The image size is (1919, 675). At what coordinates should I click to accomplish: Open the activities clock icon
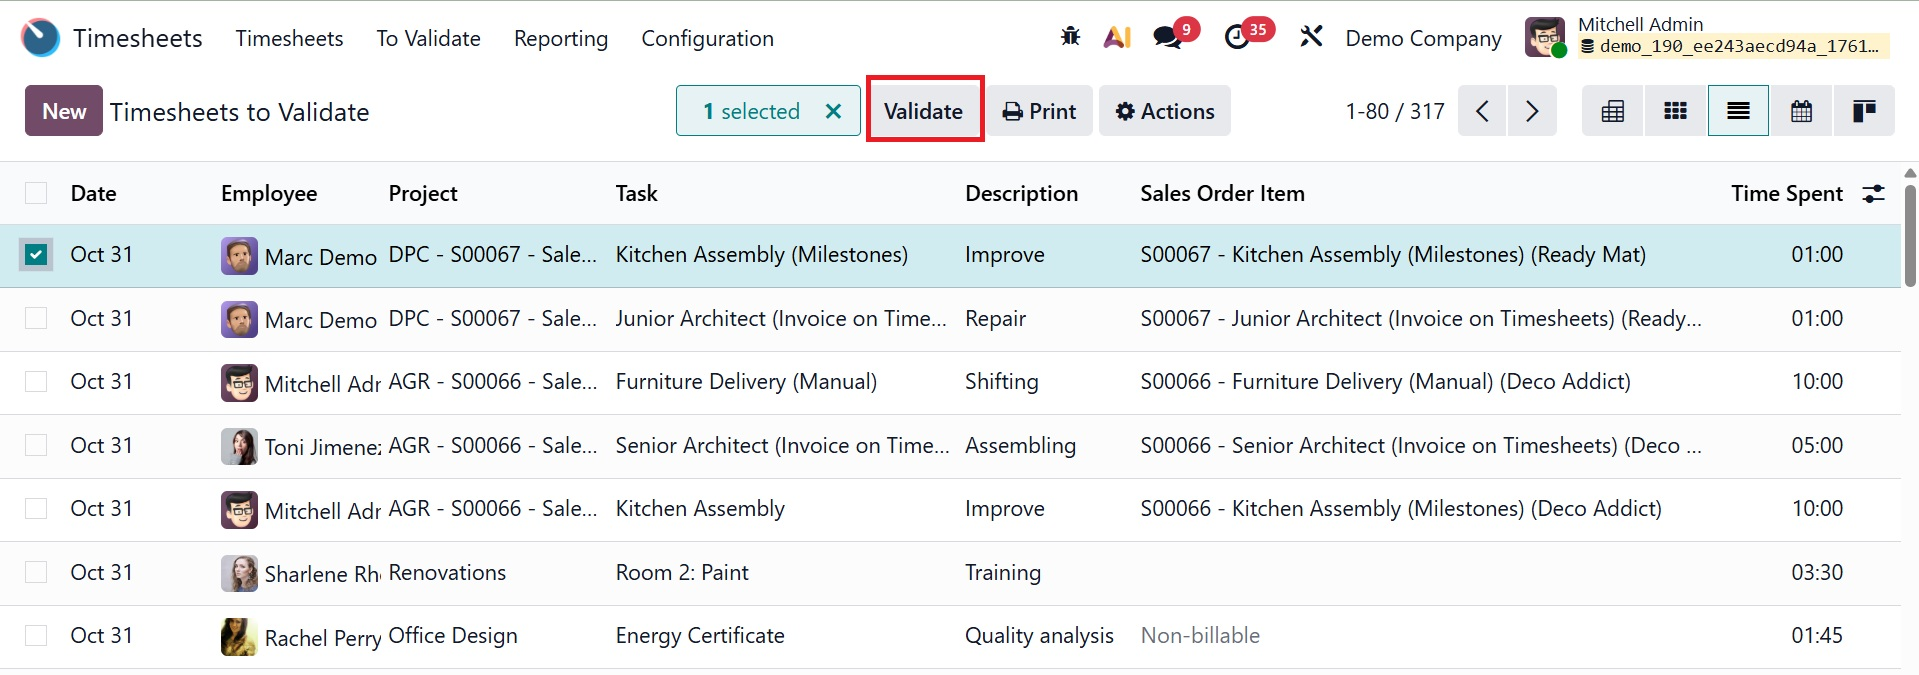(1238, 37)
